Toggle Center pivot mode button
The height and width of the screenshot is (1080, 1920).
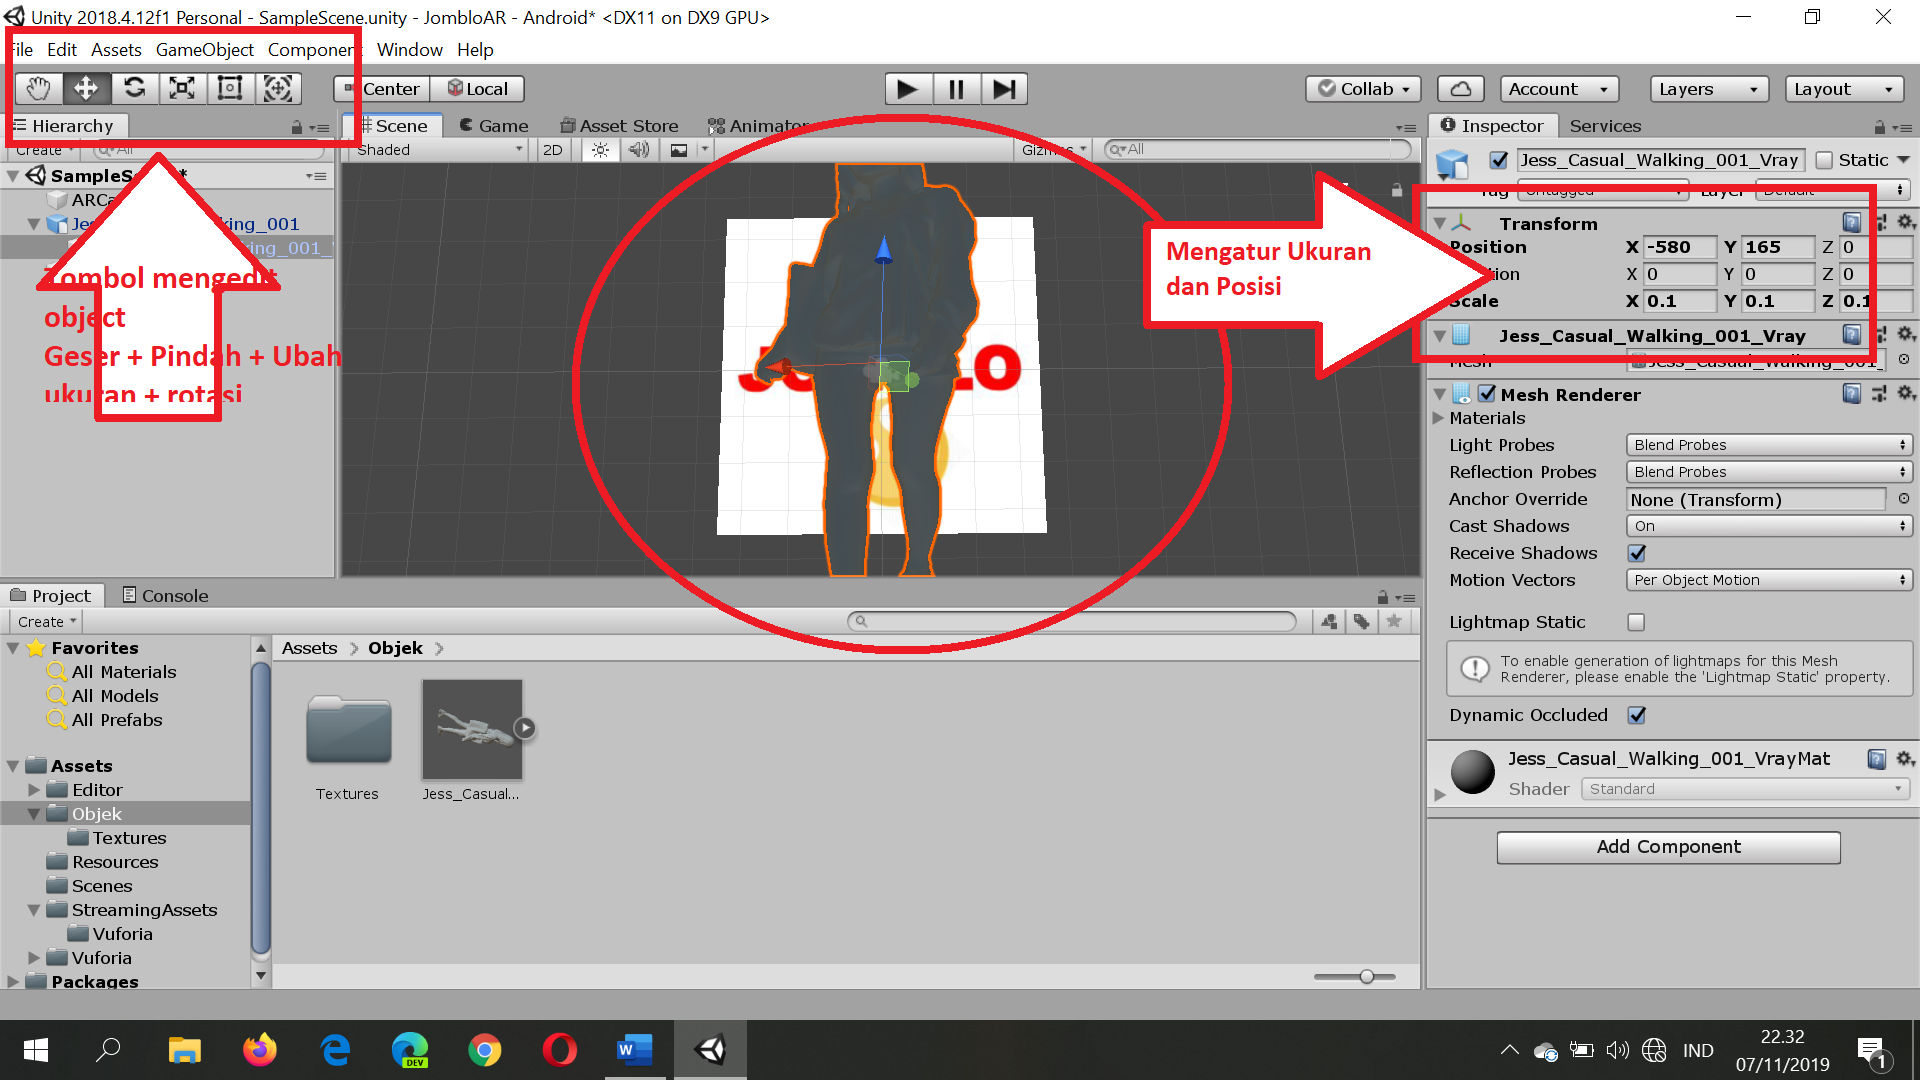click(x=382, y=89)
